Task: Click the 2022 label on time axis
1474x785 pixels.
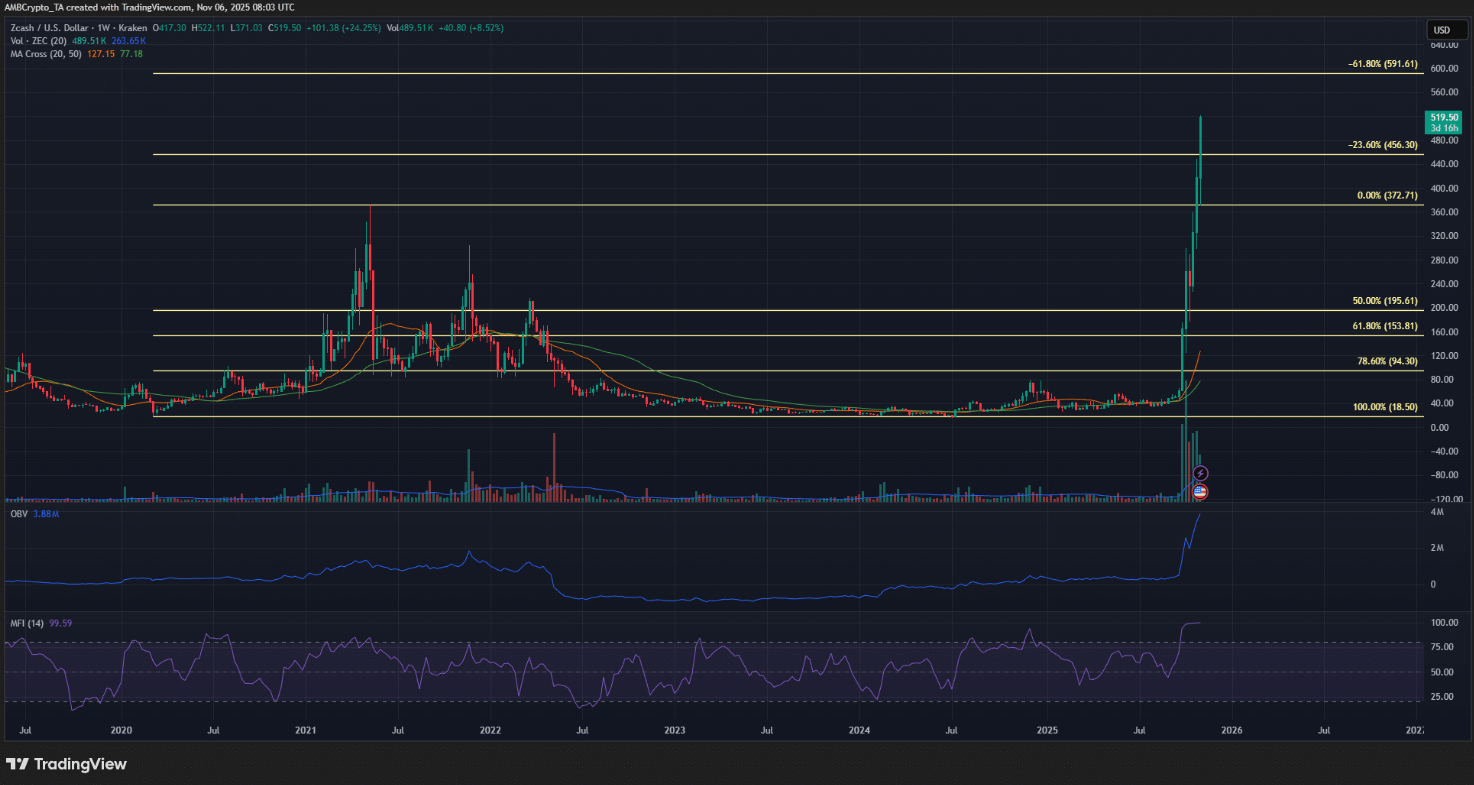Action: [x=490, y=731]
